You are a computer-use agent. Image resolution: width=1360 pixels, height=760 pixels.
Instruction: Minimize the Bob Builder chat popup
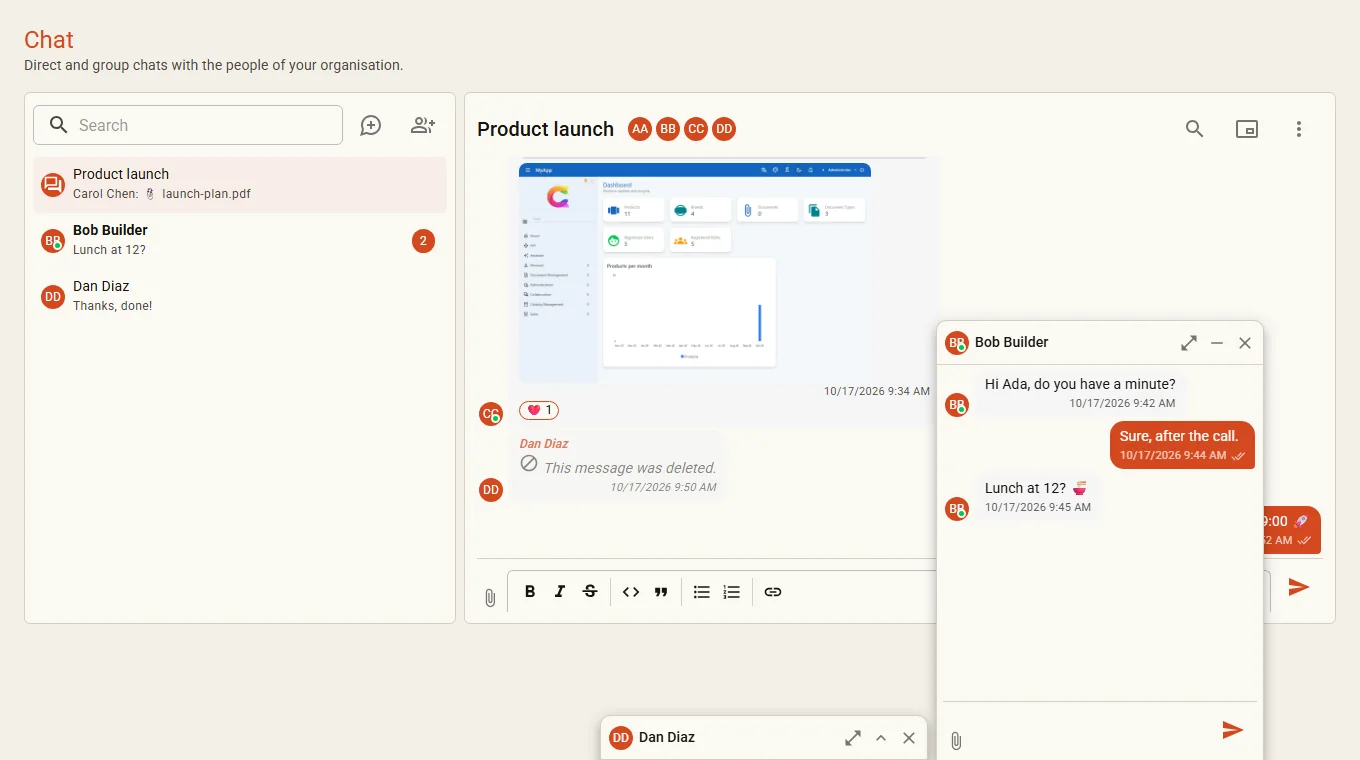[1217, 343]
